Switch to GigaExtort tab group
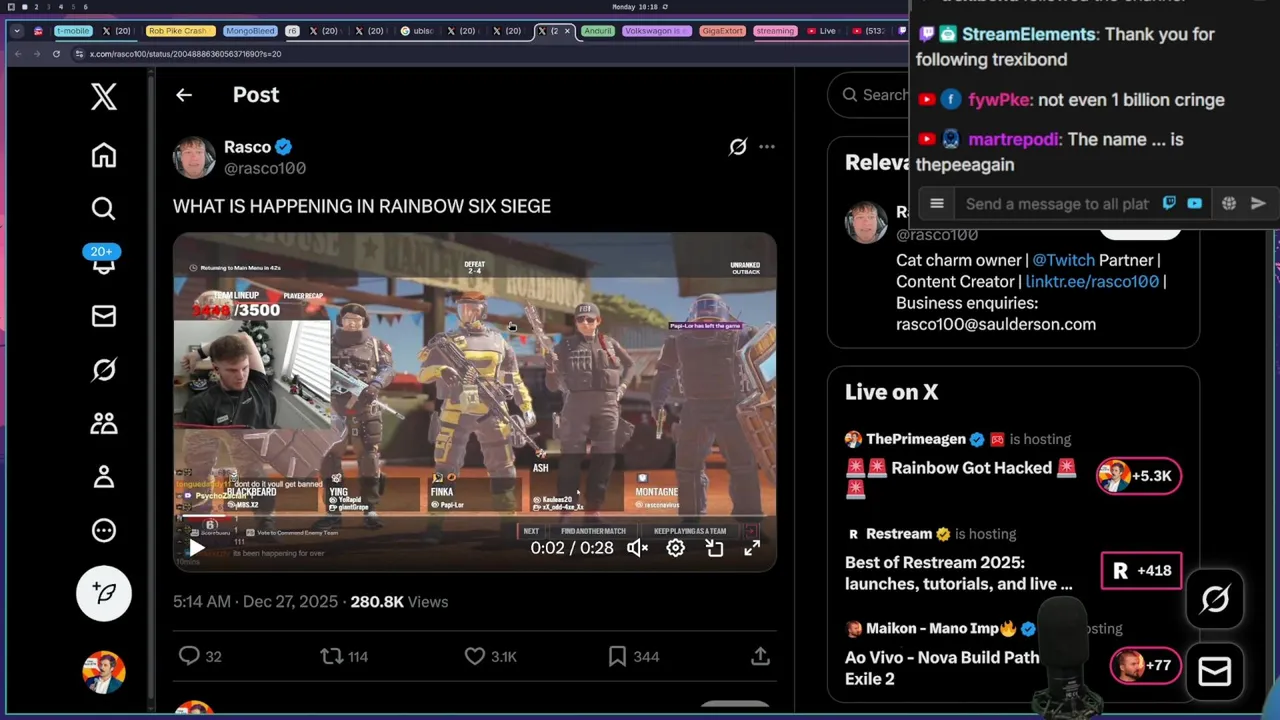 point(723,31)
